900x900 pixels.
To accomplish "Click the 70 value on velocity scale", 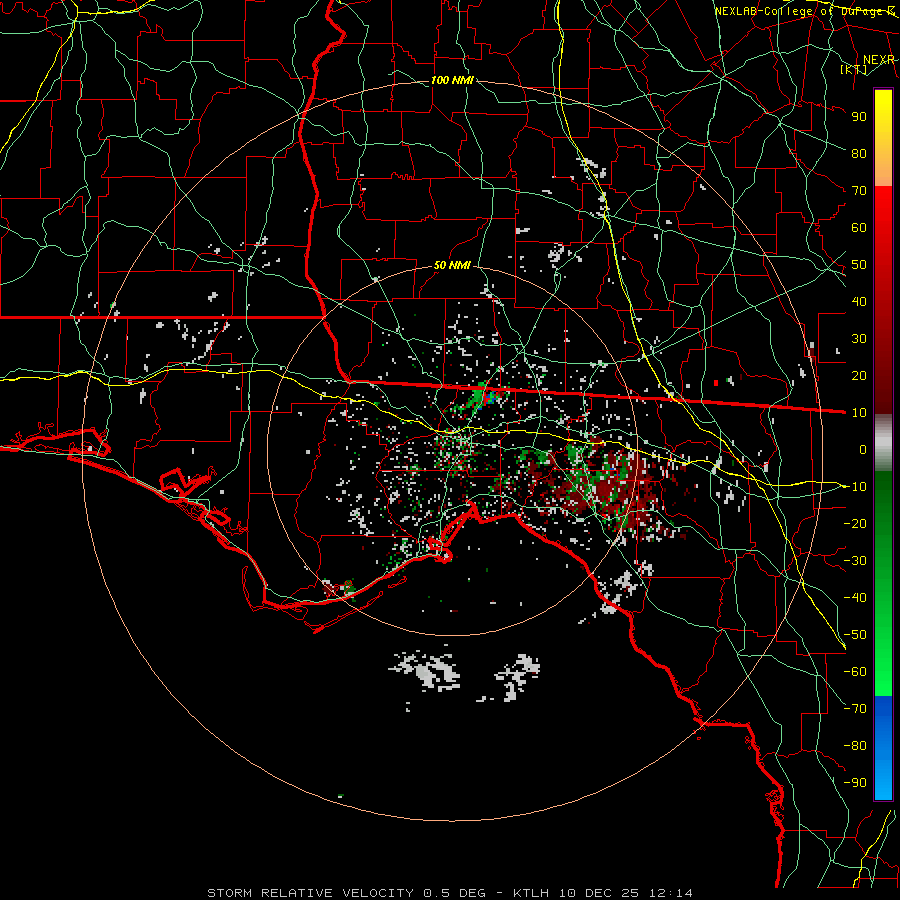I will (859, 191).
